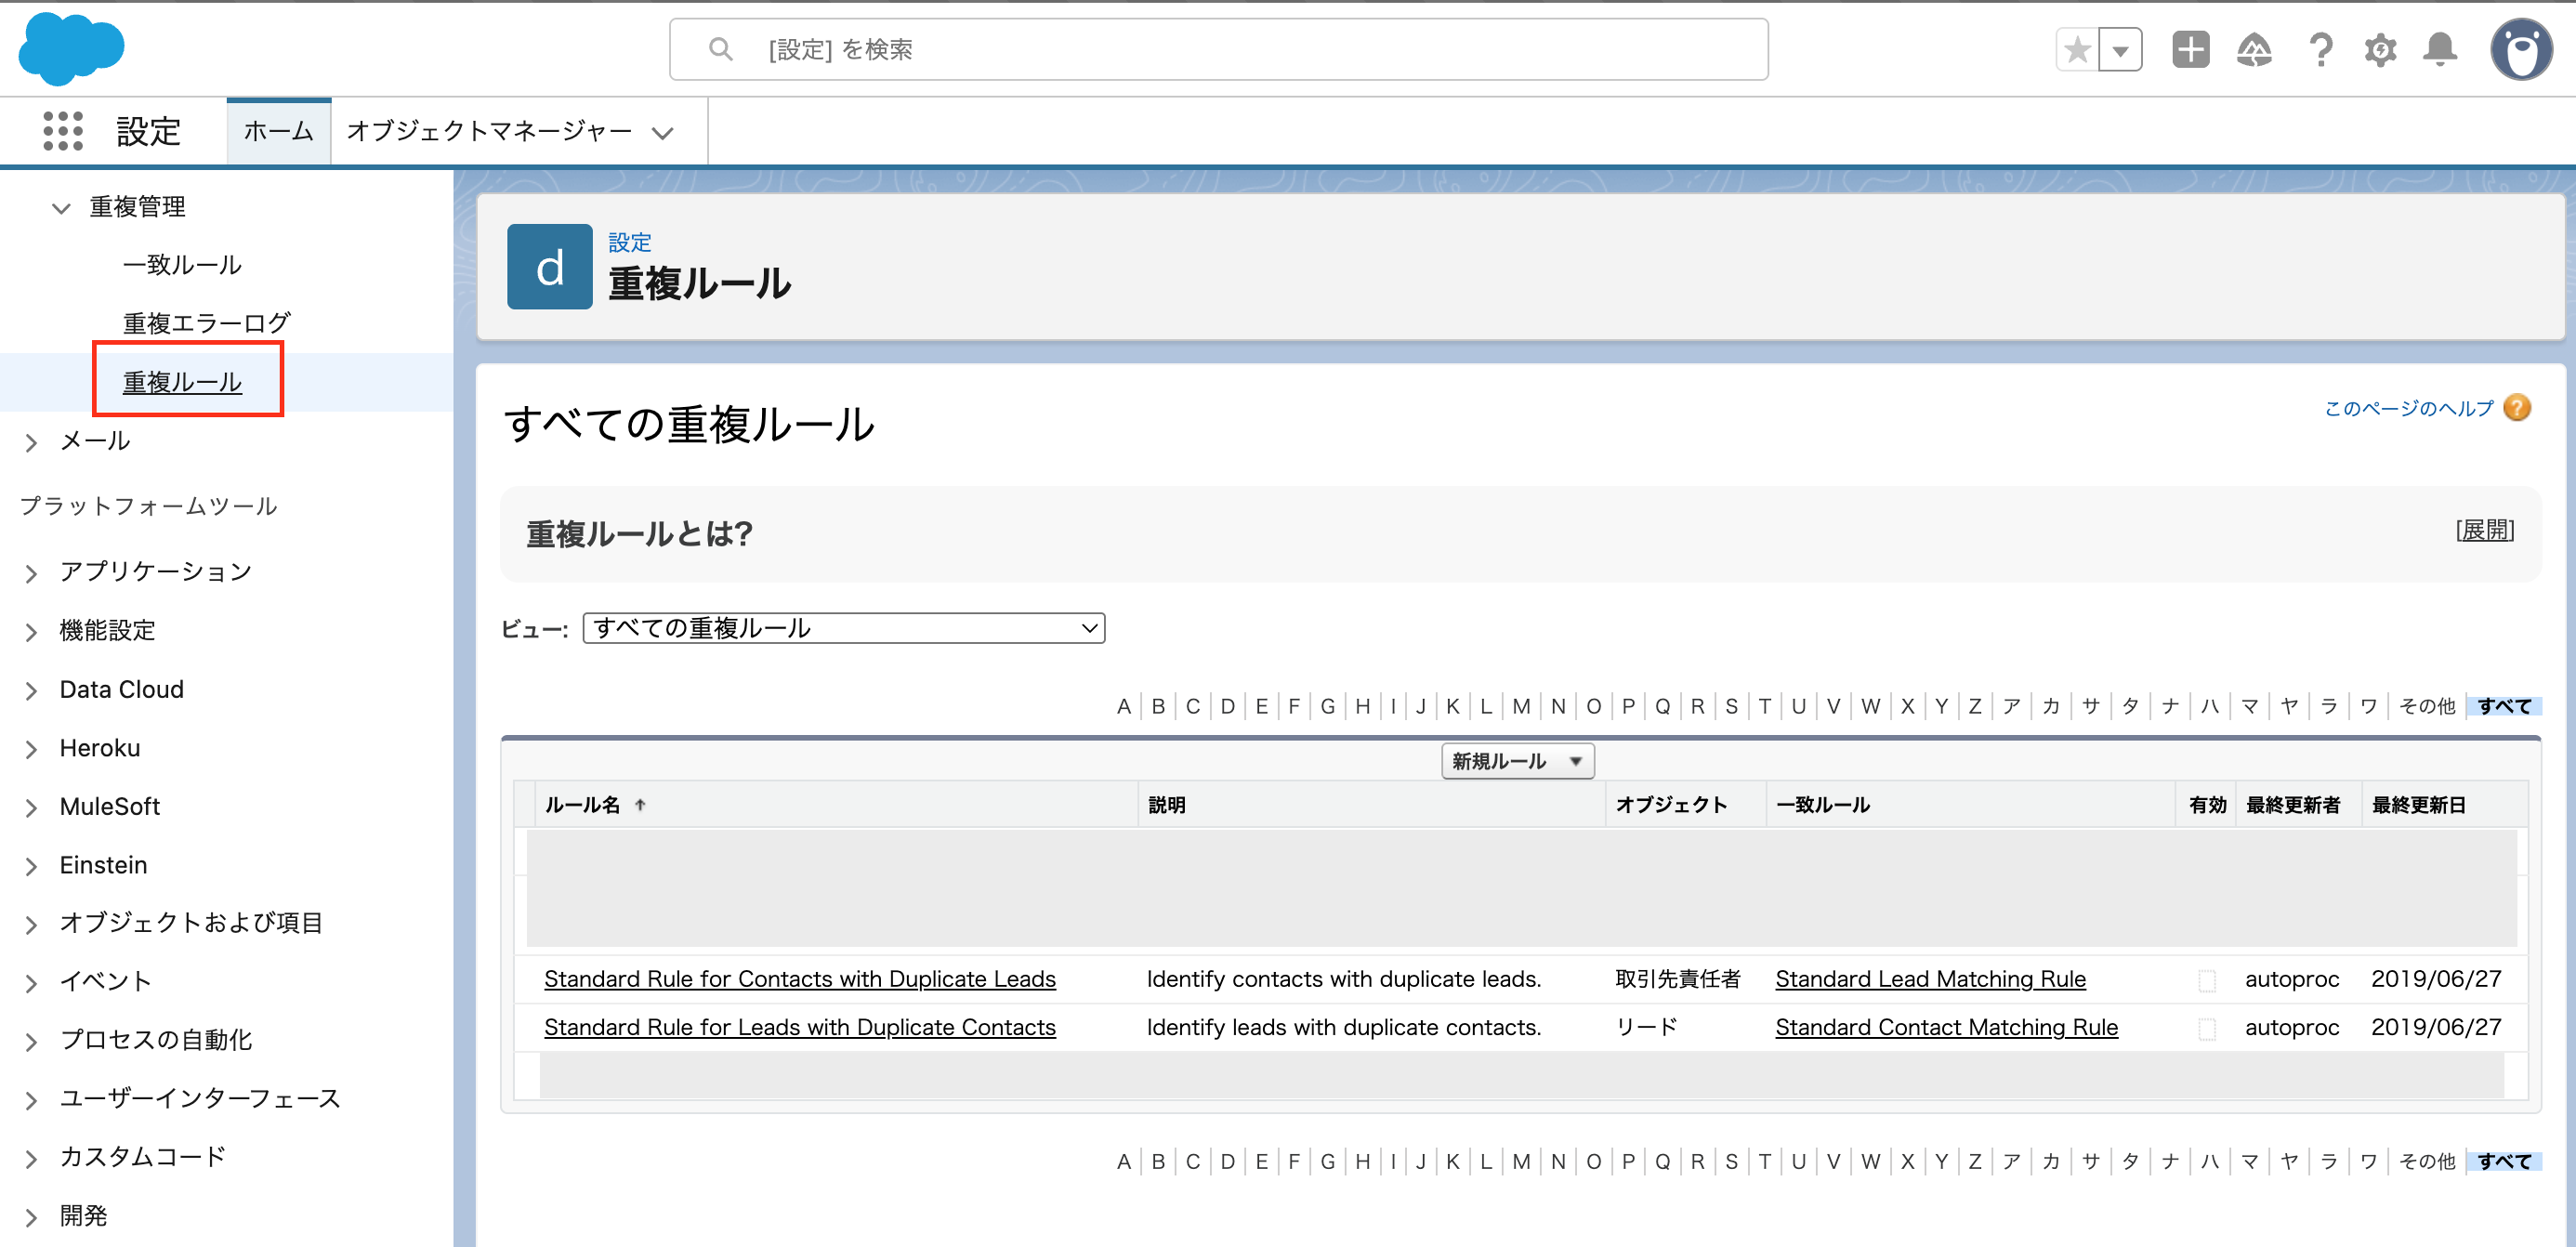Viewport: 2576px width, 1247px height.
Task: Click the blue 'd' page icon
Action: [549, 266]
